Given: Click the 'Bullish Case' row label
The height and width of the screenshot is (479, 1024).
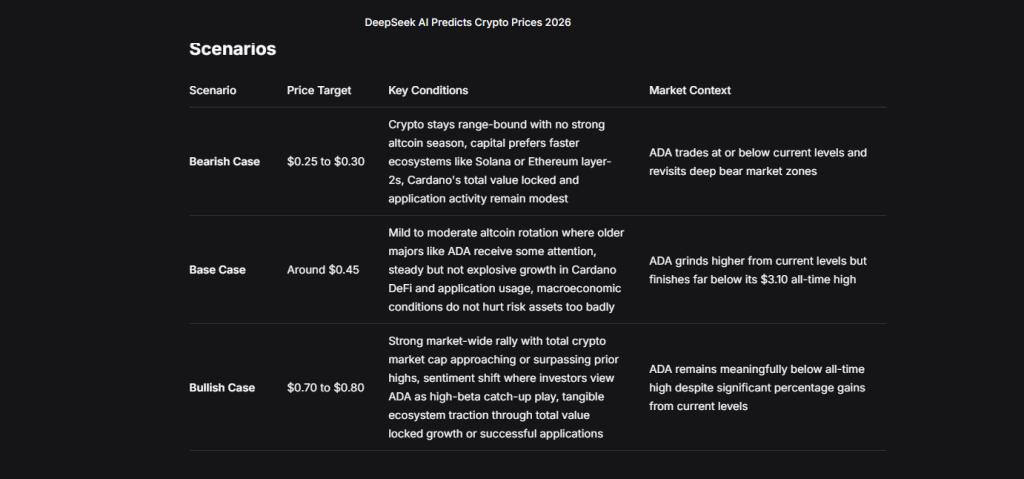Looking at the screenshot, I should coord(222,388).
